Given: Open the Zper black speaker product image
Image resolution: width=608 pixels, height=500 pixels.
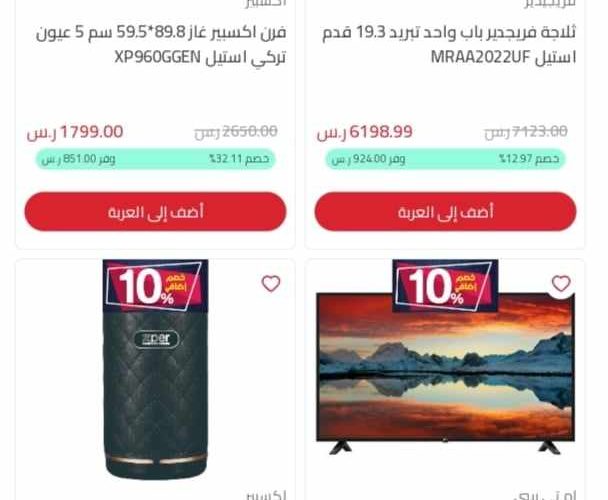Looking at the screenshot, I should [x=155, y=370].
